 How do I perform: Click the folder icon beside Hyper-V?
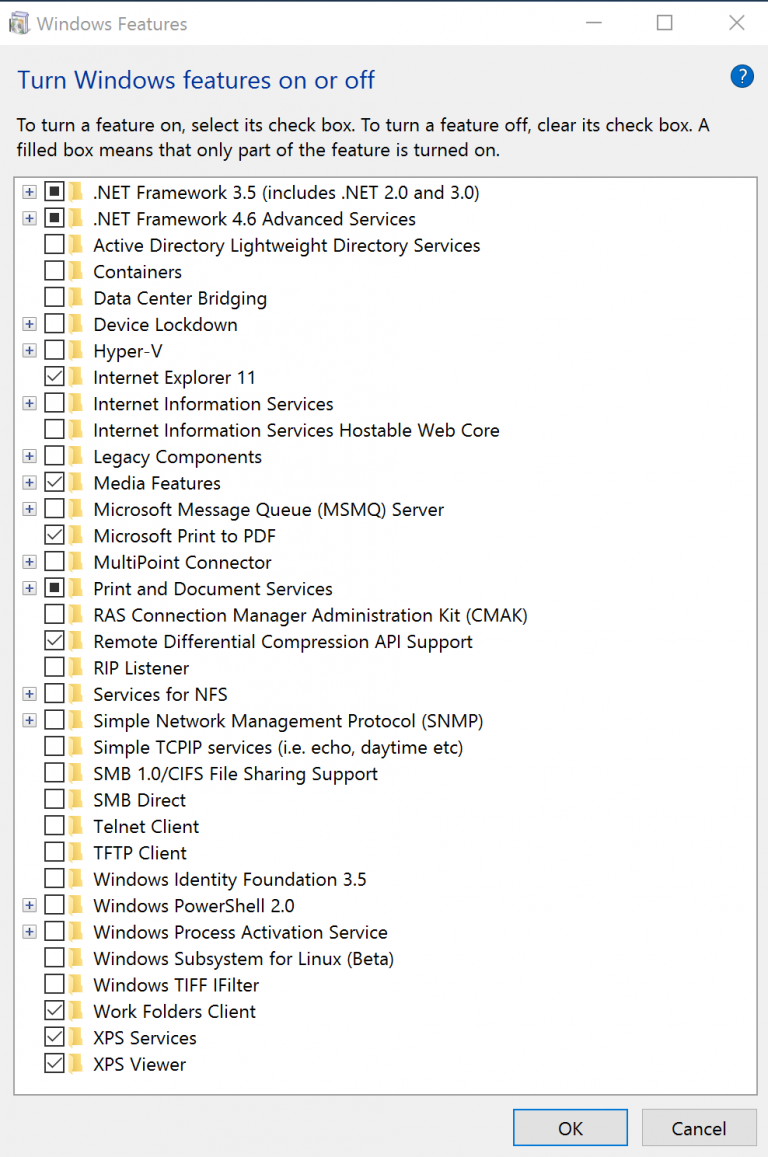point(75,350)
